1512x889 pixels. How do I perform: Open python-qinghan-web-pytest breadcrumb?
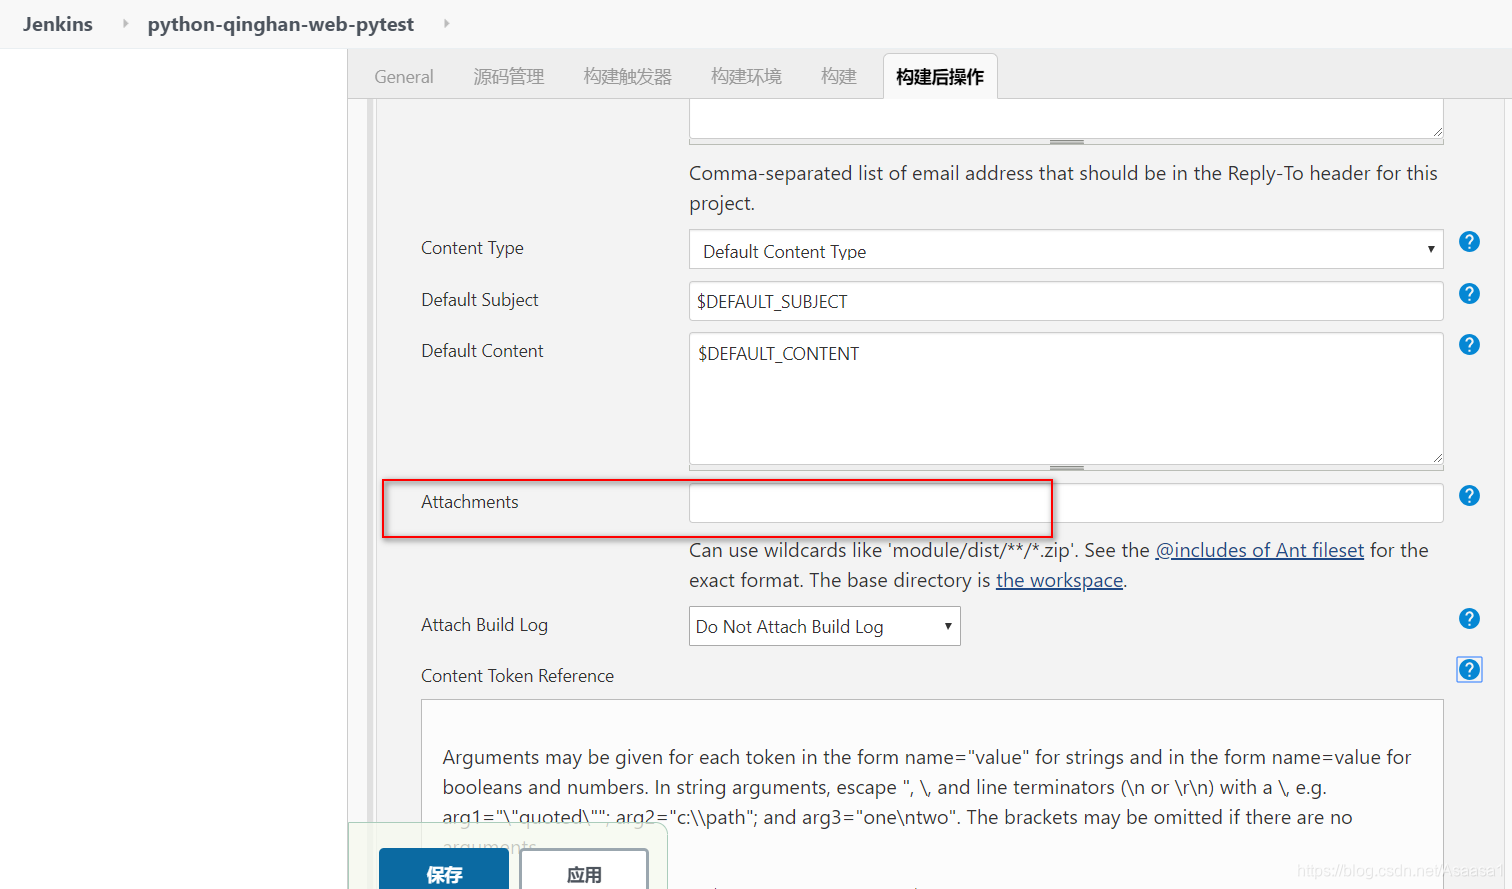tap(281, 24)
